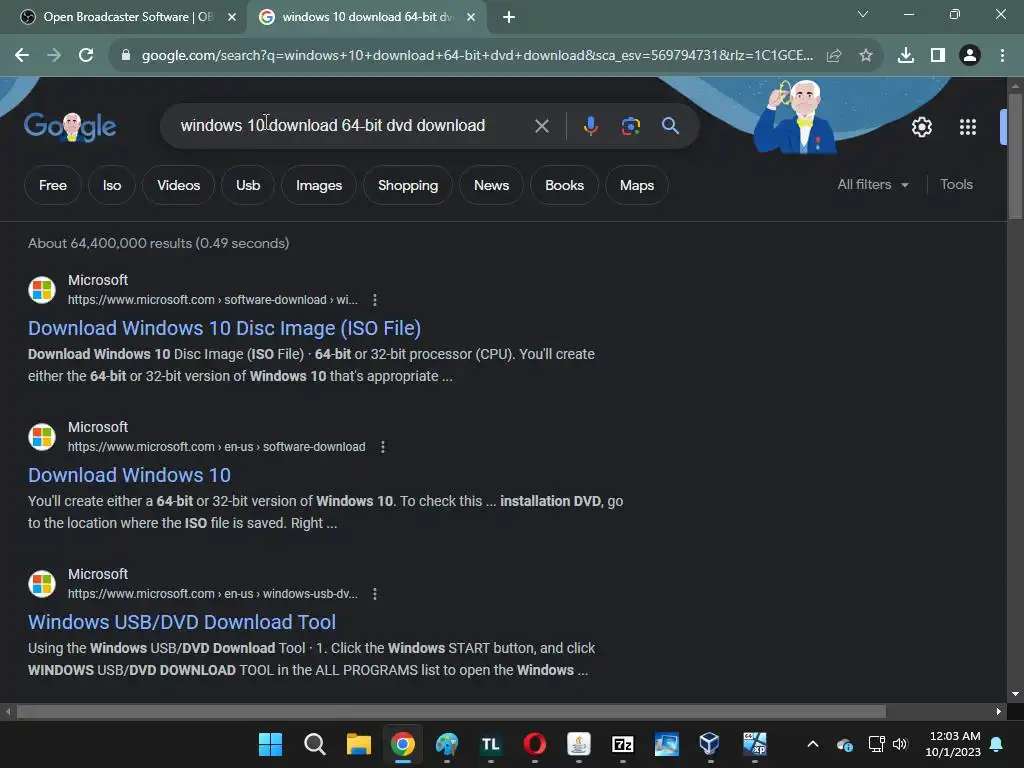Share this page from address bar

coord(834,56)
